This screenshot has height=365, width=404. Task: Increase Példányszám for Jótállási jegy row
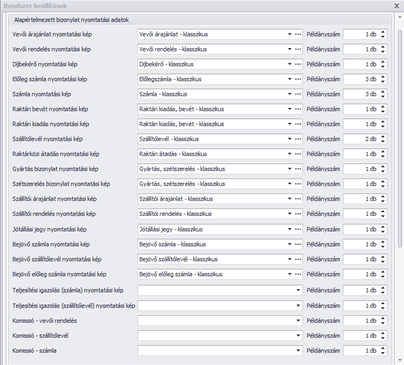coord(383,227)
